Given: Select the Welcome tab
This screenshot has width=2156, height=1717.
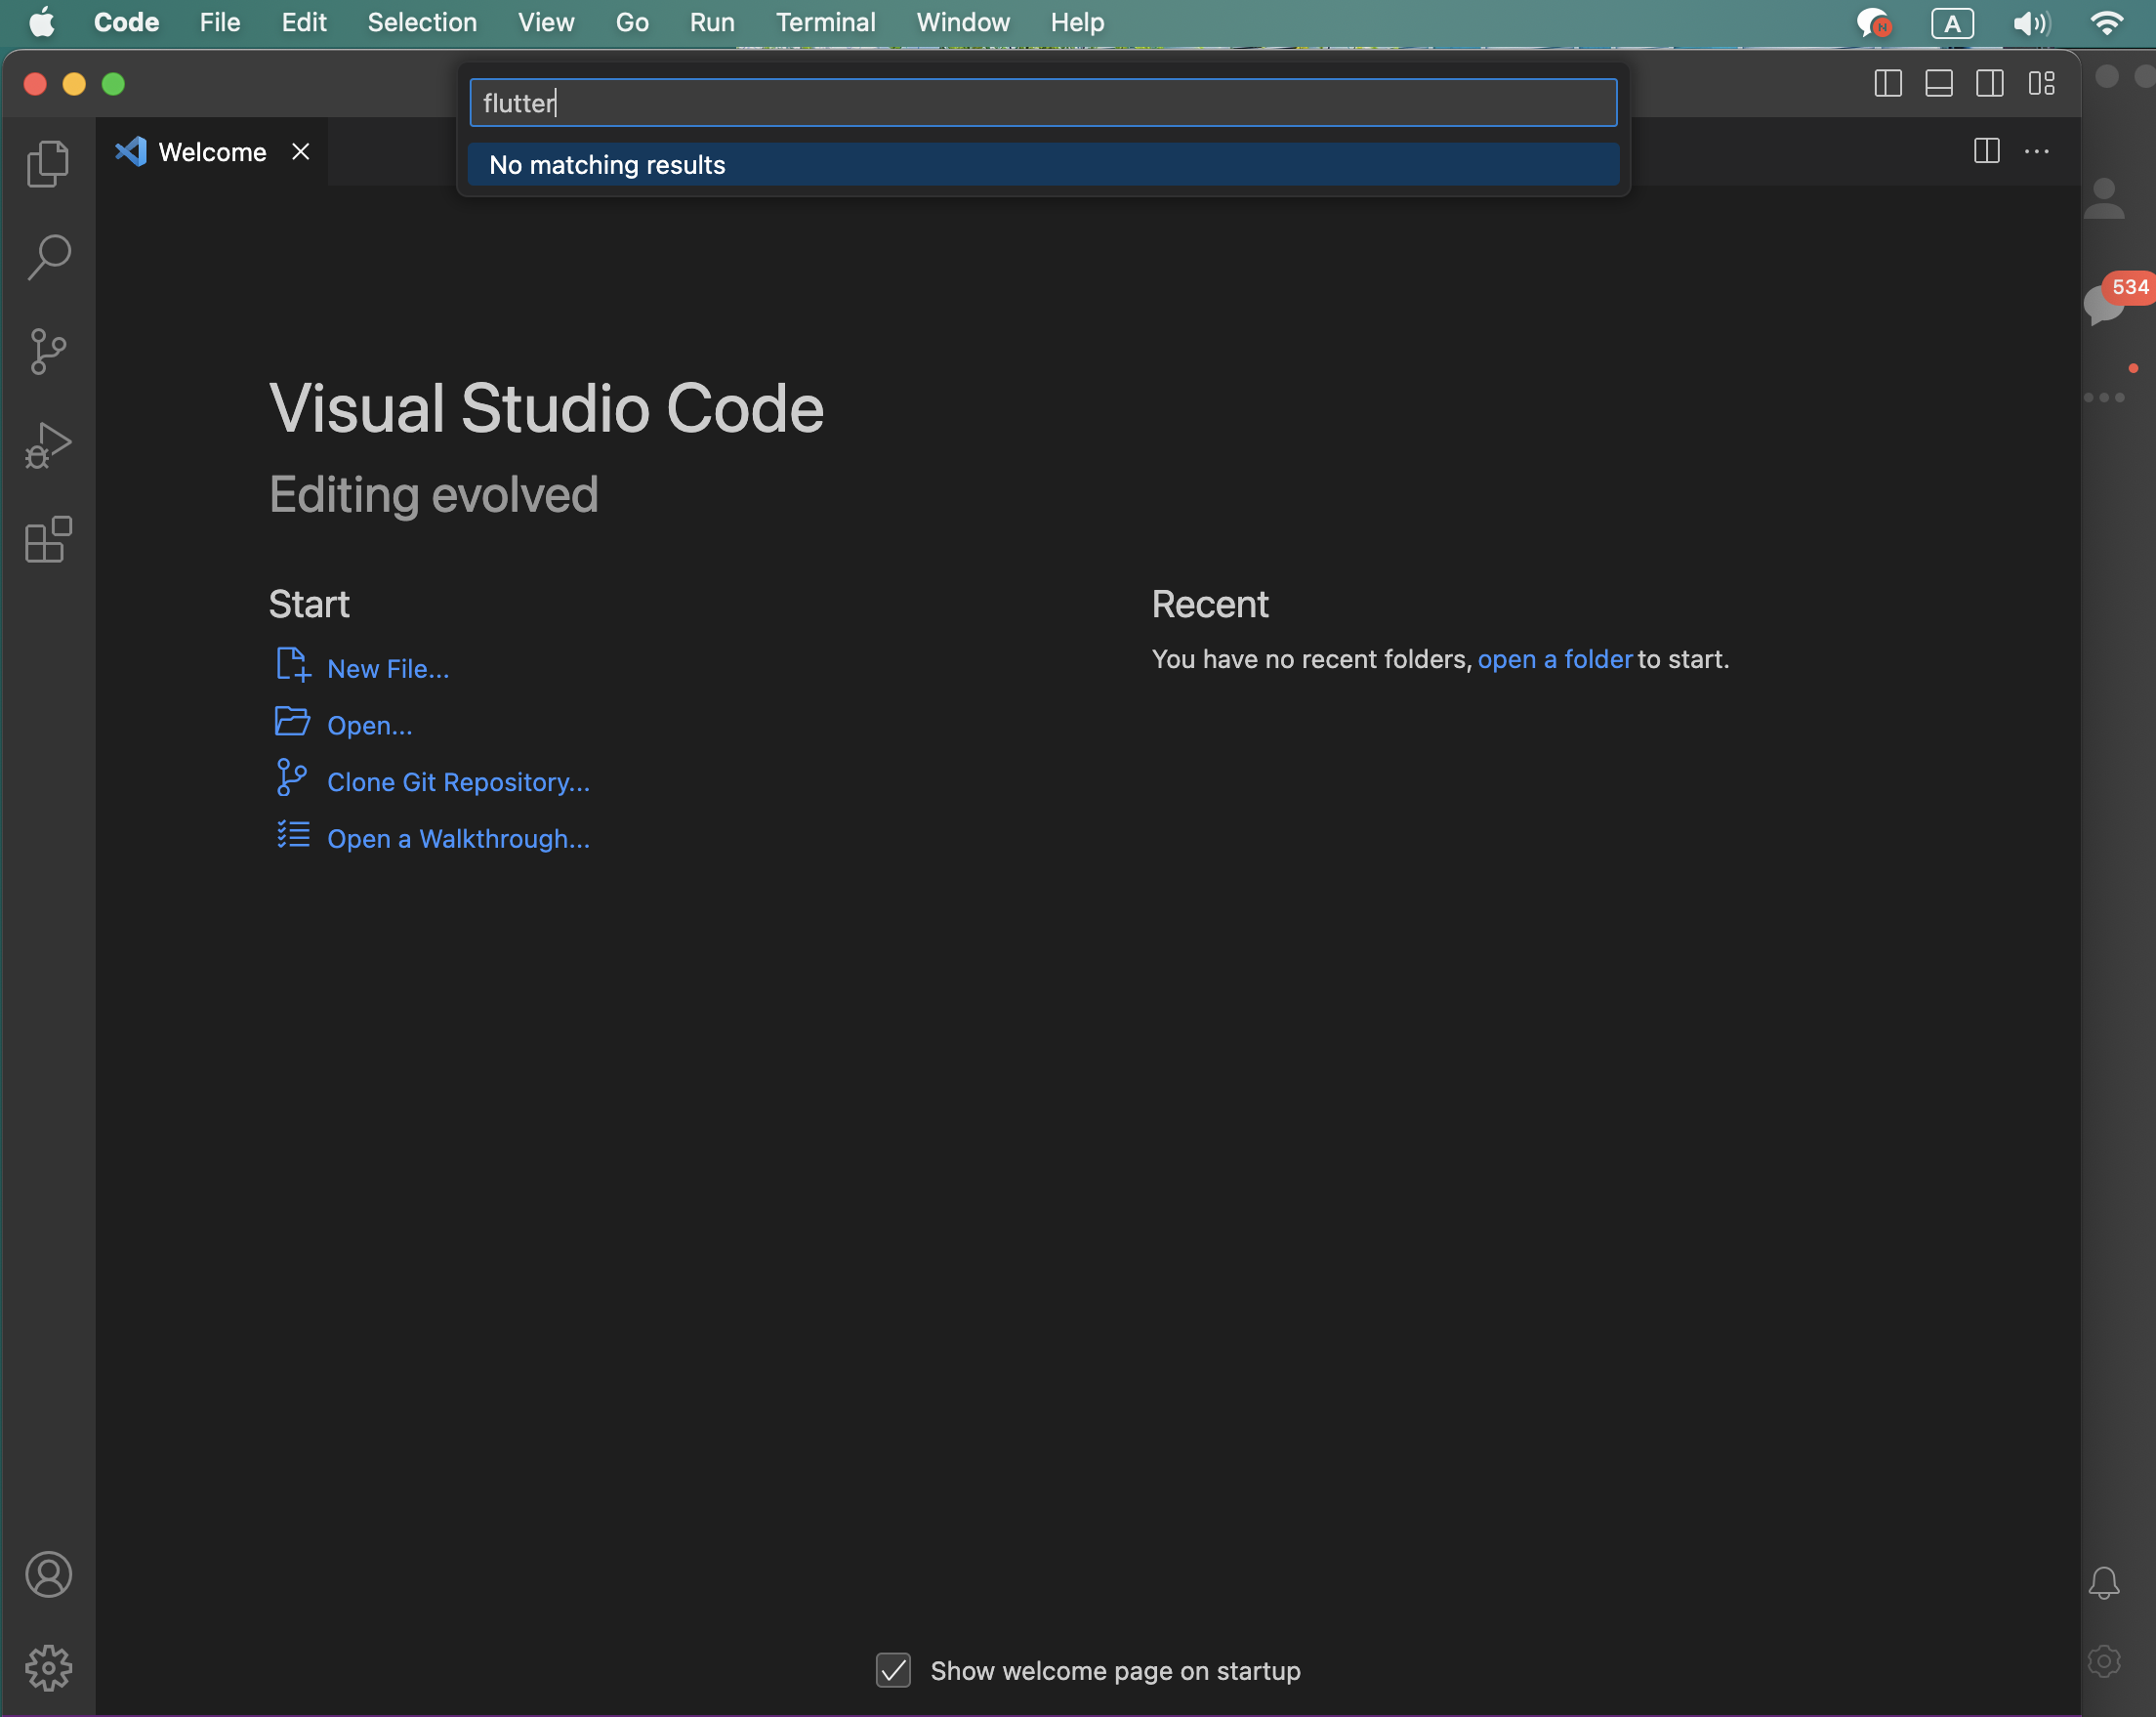Looking at the screenshot, I should pyautogui.click(x=212, y=151).
